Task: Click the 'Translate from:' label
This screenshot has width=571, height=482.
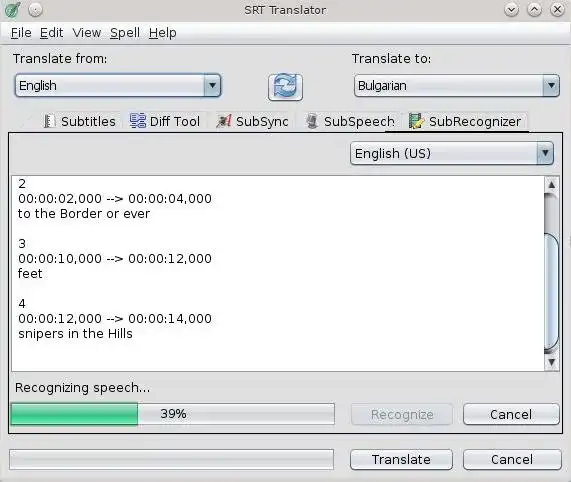Action: pyautogui.click(x=60, y=59)
